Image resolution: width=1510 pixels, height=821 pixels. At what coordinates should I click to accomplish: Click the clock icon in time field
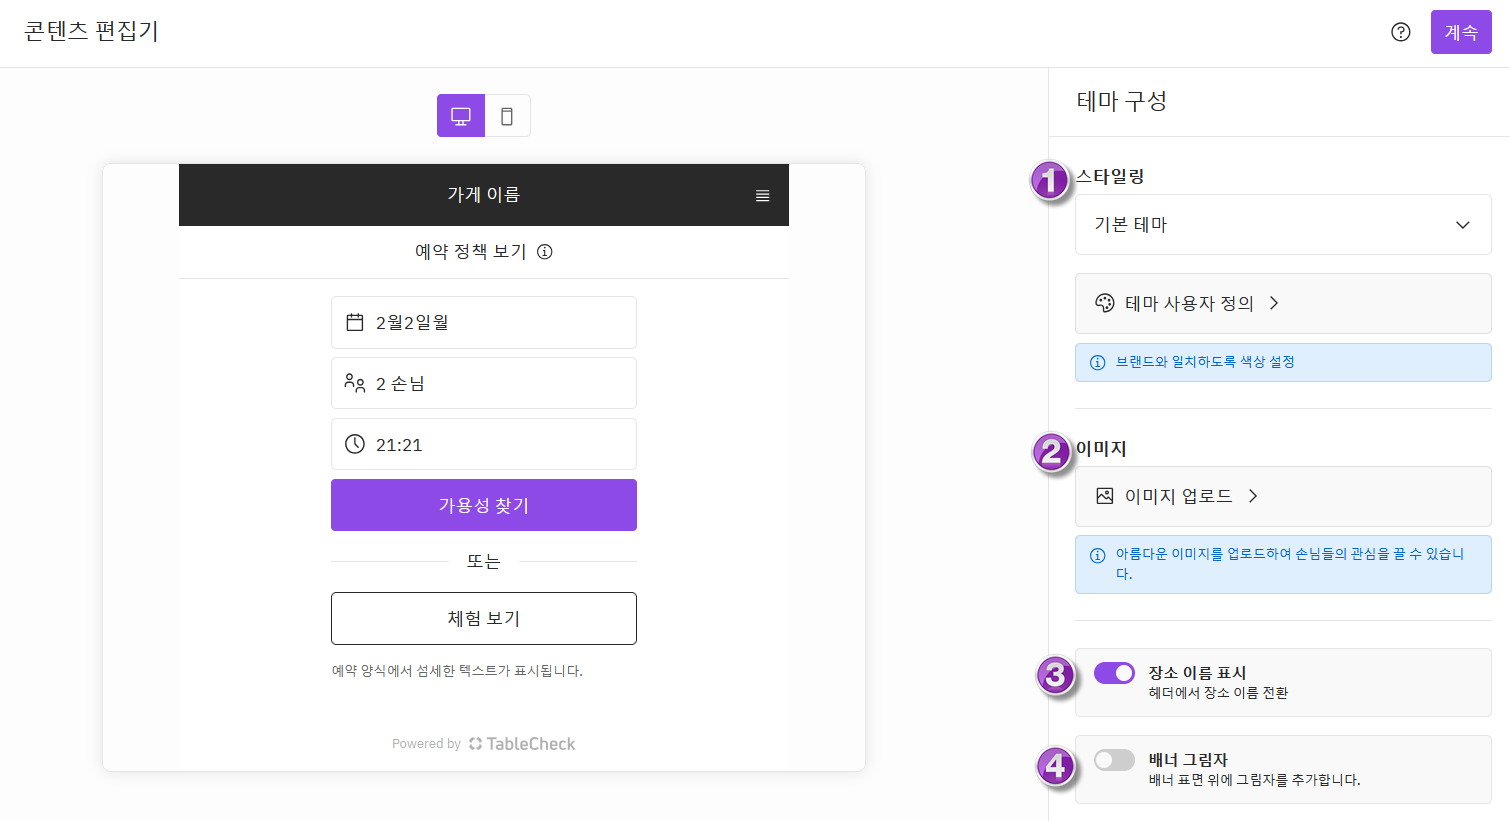click(355, 444)
